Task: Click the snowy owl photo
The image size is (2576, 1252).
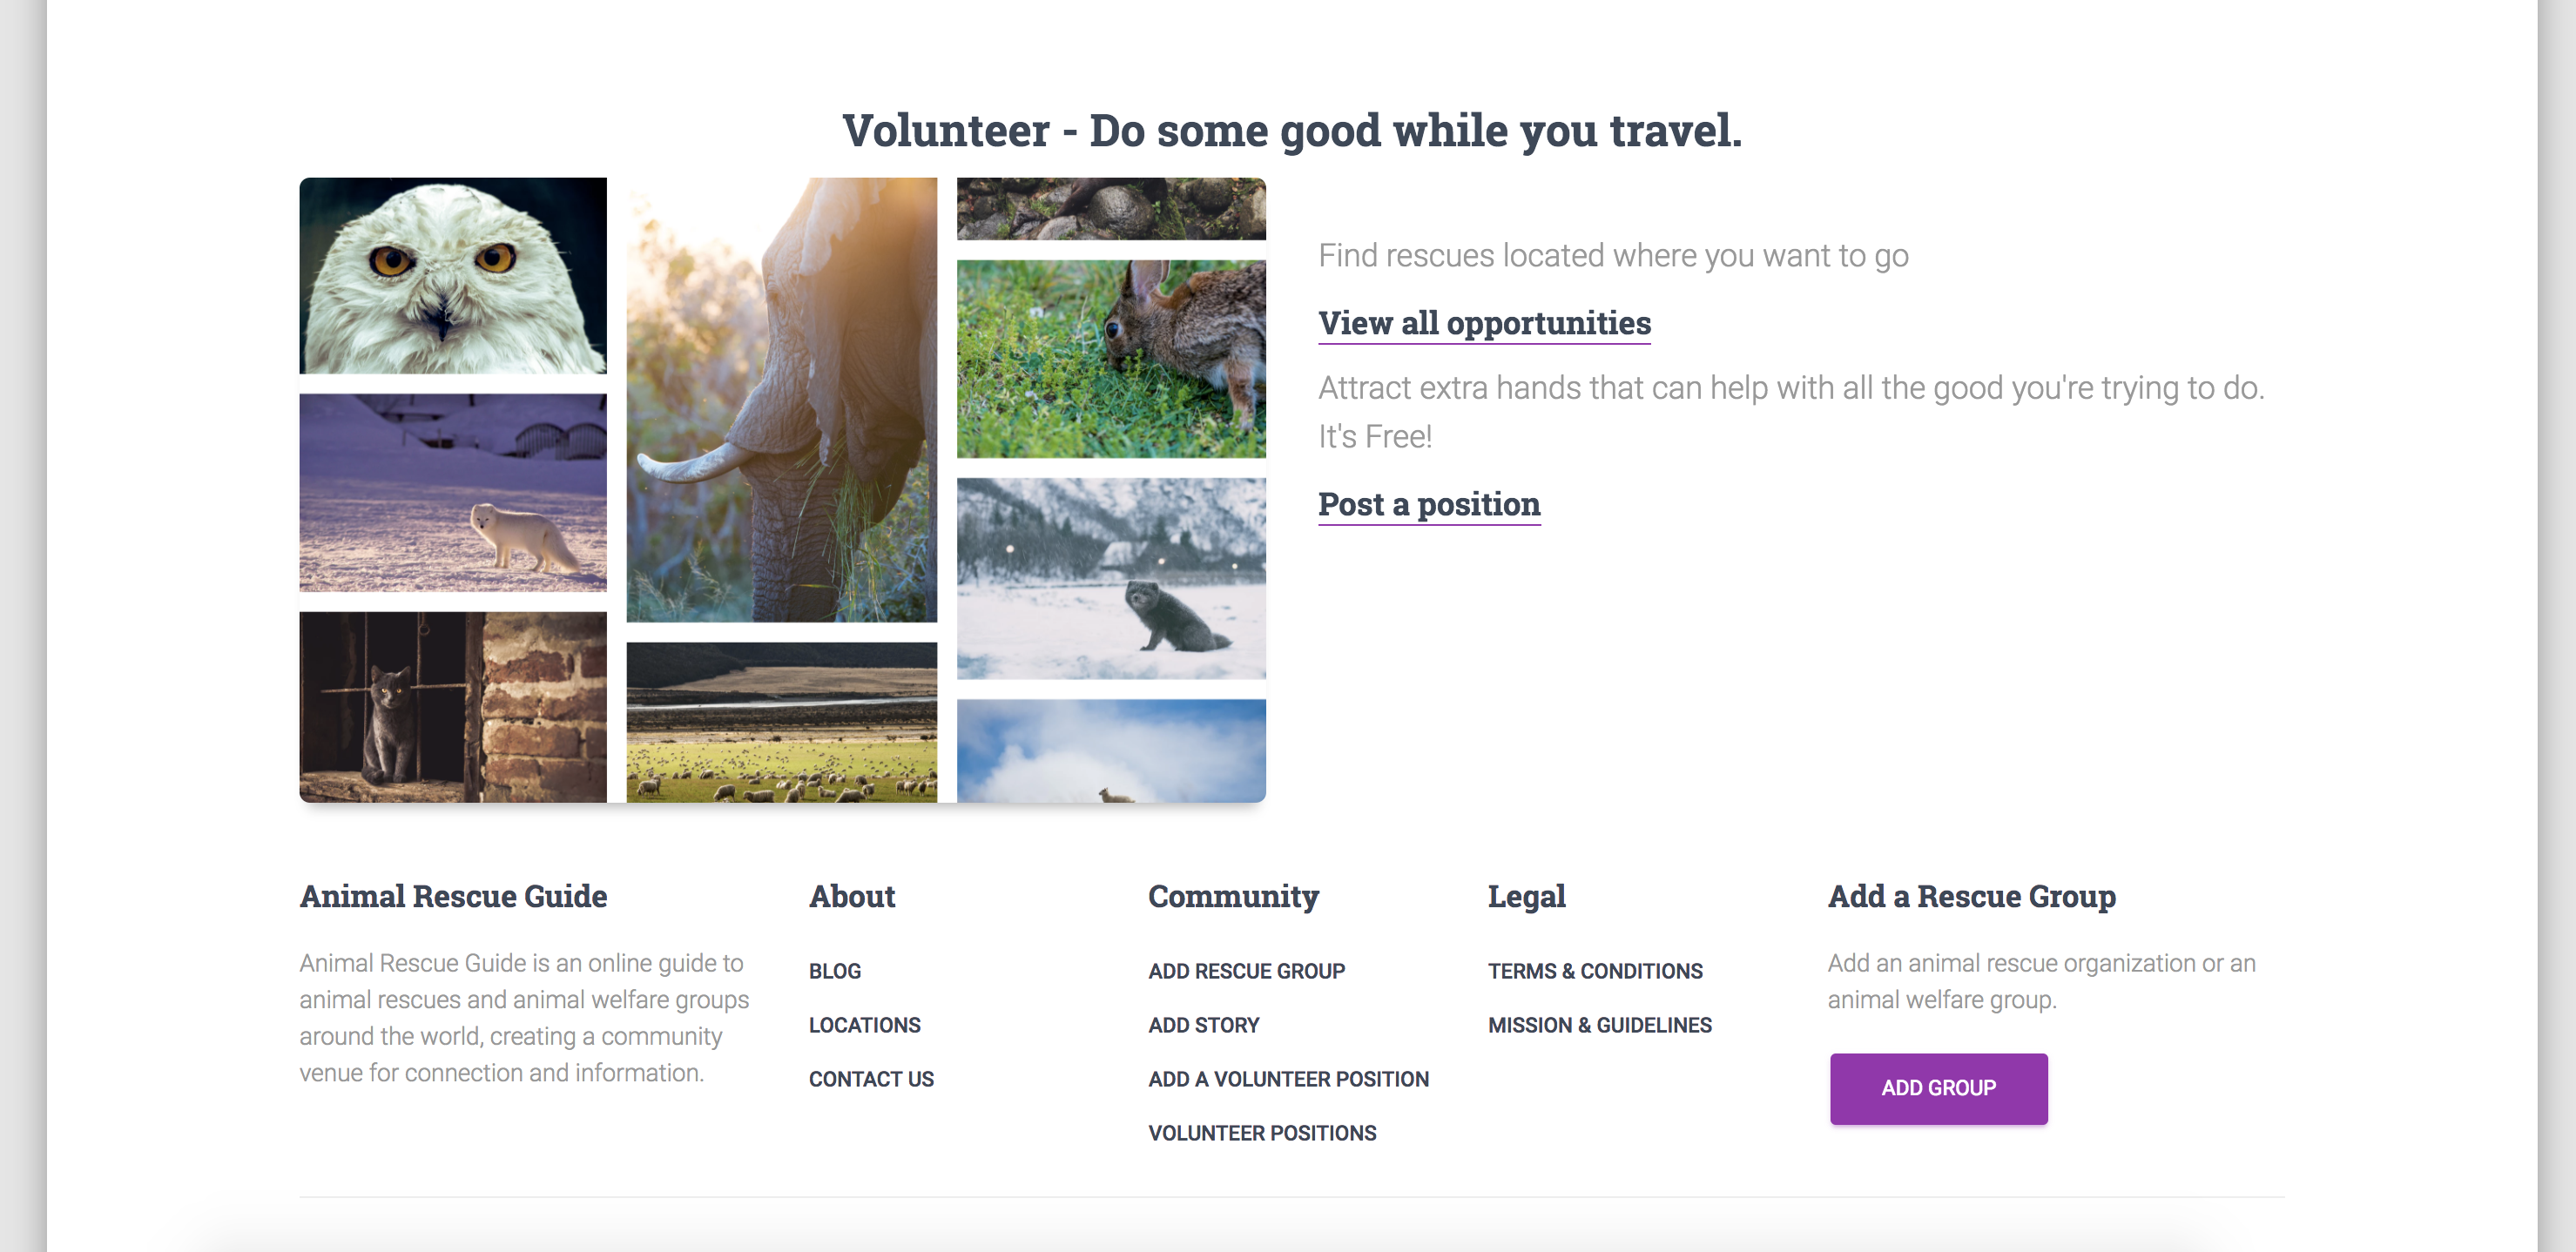Action: point(452,273)
